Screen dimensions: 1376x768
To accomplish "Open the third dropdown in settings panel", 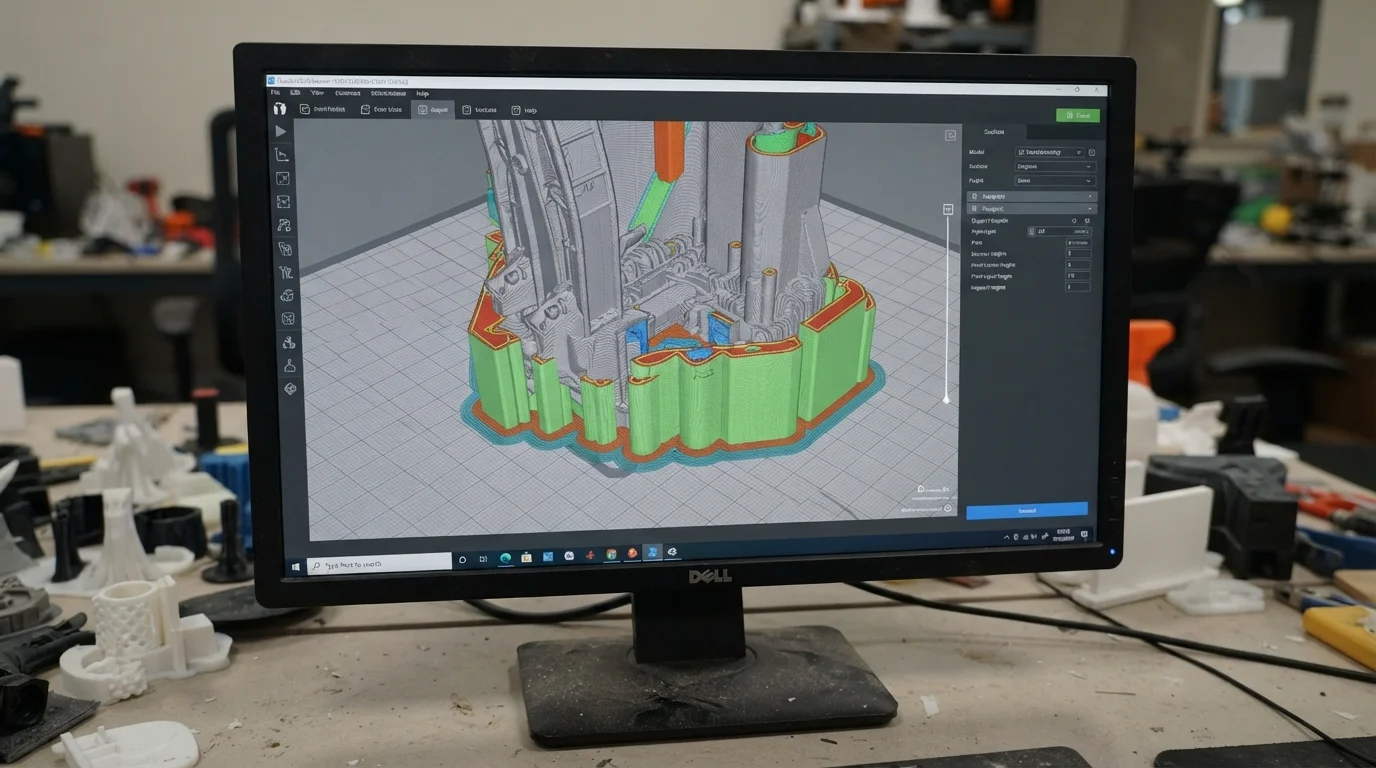I will (1055, 180).
